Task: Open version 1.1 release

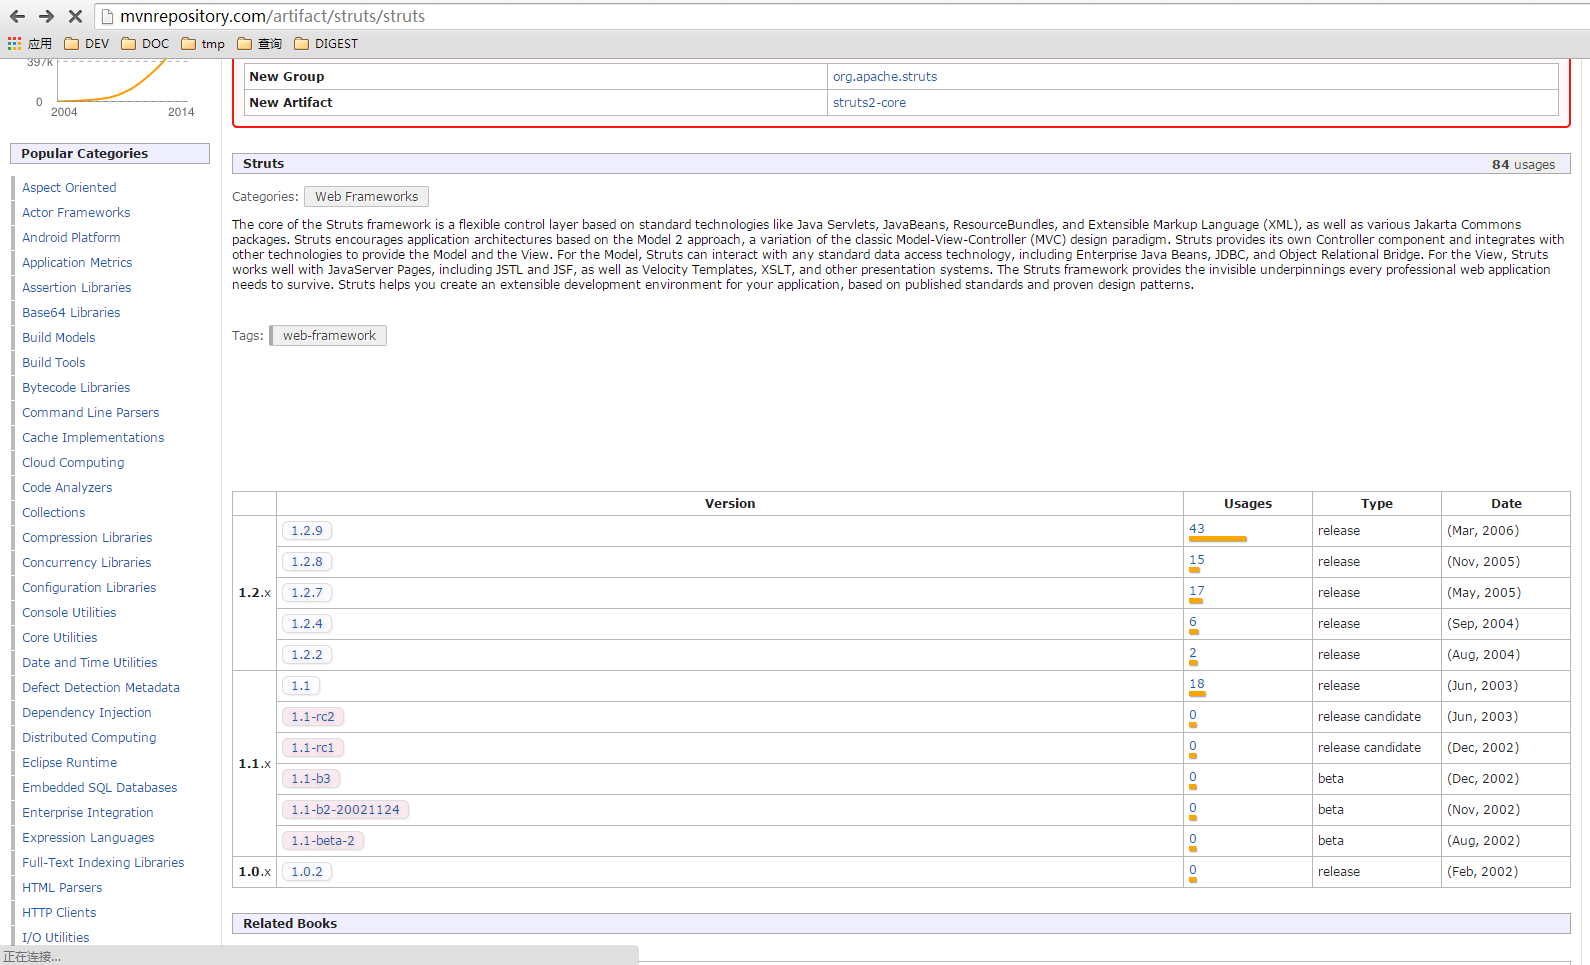Action: pyautogui.click(x=301, y=686)
